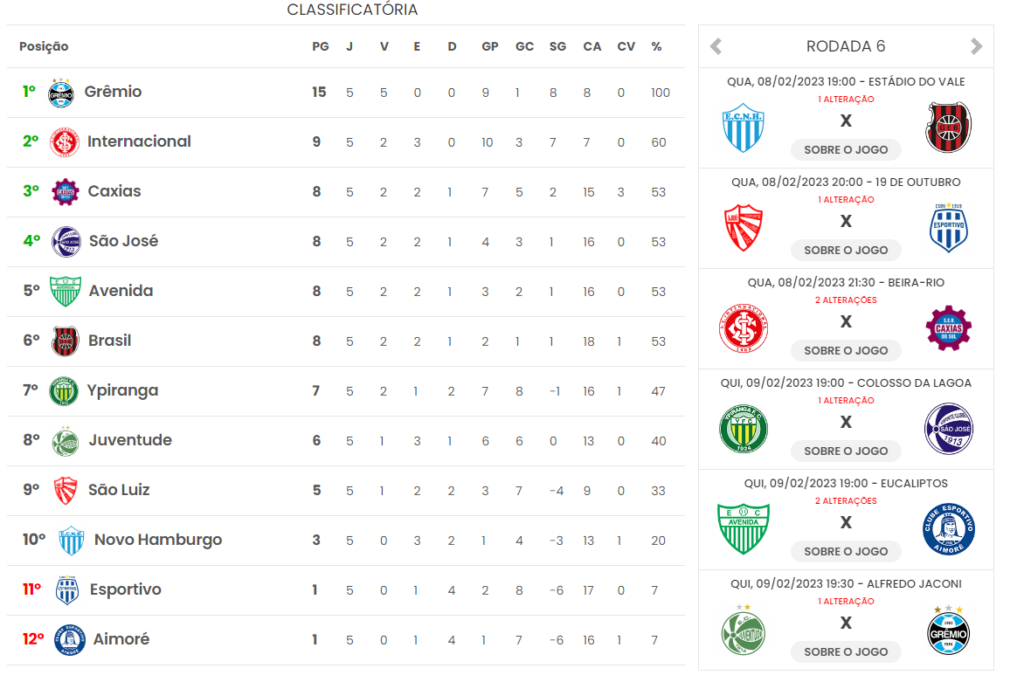This screenshot has height=689, width=1024.
Task: Click the Esportivo team name in the table
Action: click(x=125, y=590)
